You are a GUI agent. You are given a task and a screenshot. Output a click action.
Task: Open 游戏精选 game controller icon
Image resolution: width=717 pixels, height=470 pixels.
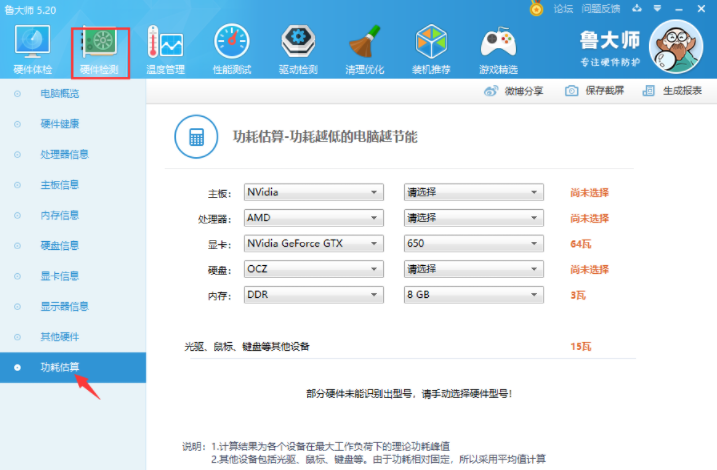click(498, 49)
